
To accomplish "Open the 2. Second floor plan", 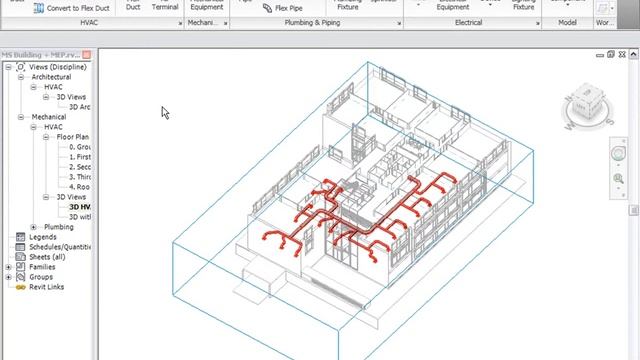I will [x=80, y=167].
